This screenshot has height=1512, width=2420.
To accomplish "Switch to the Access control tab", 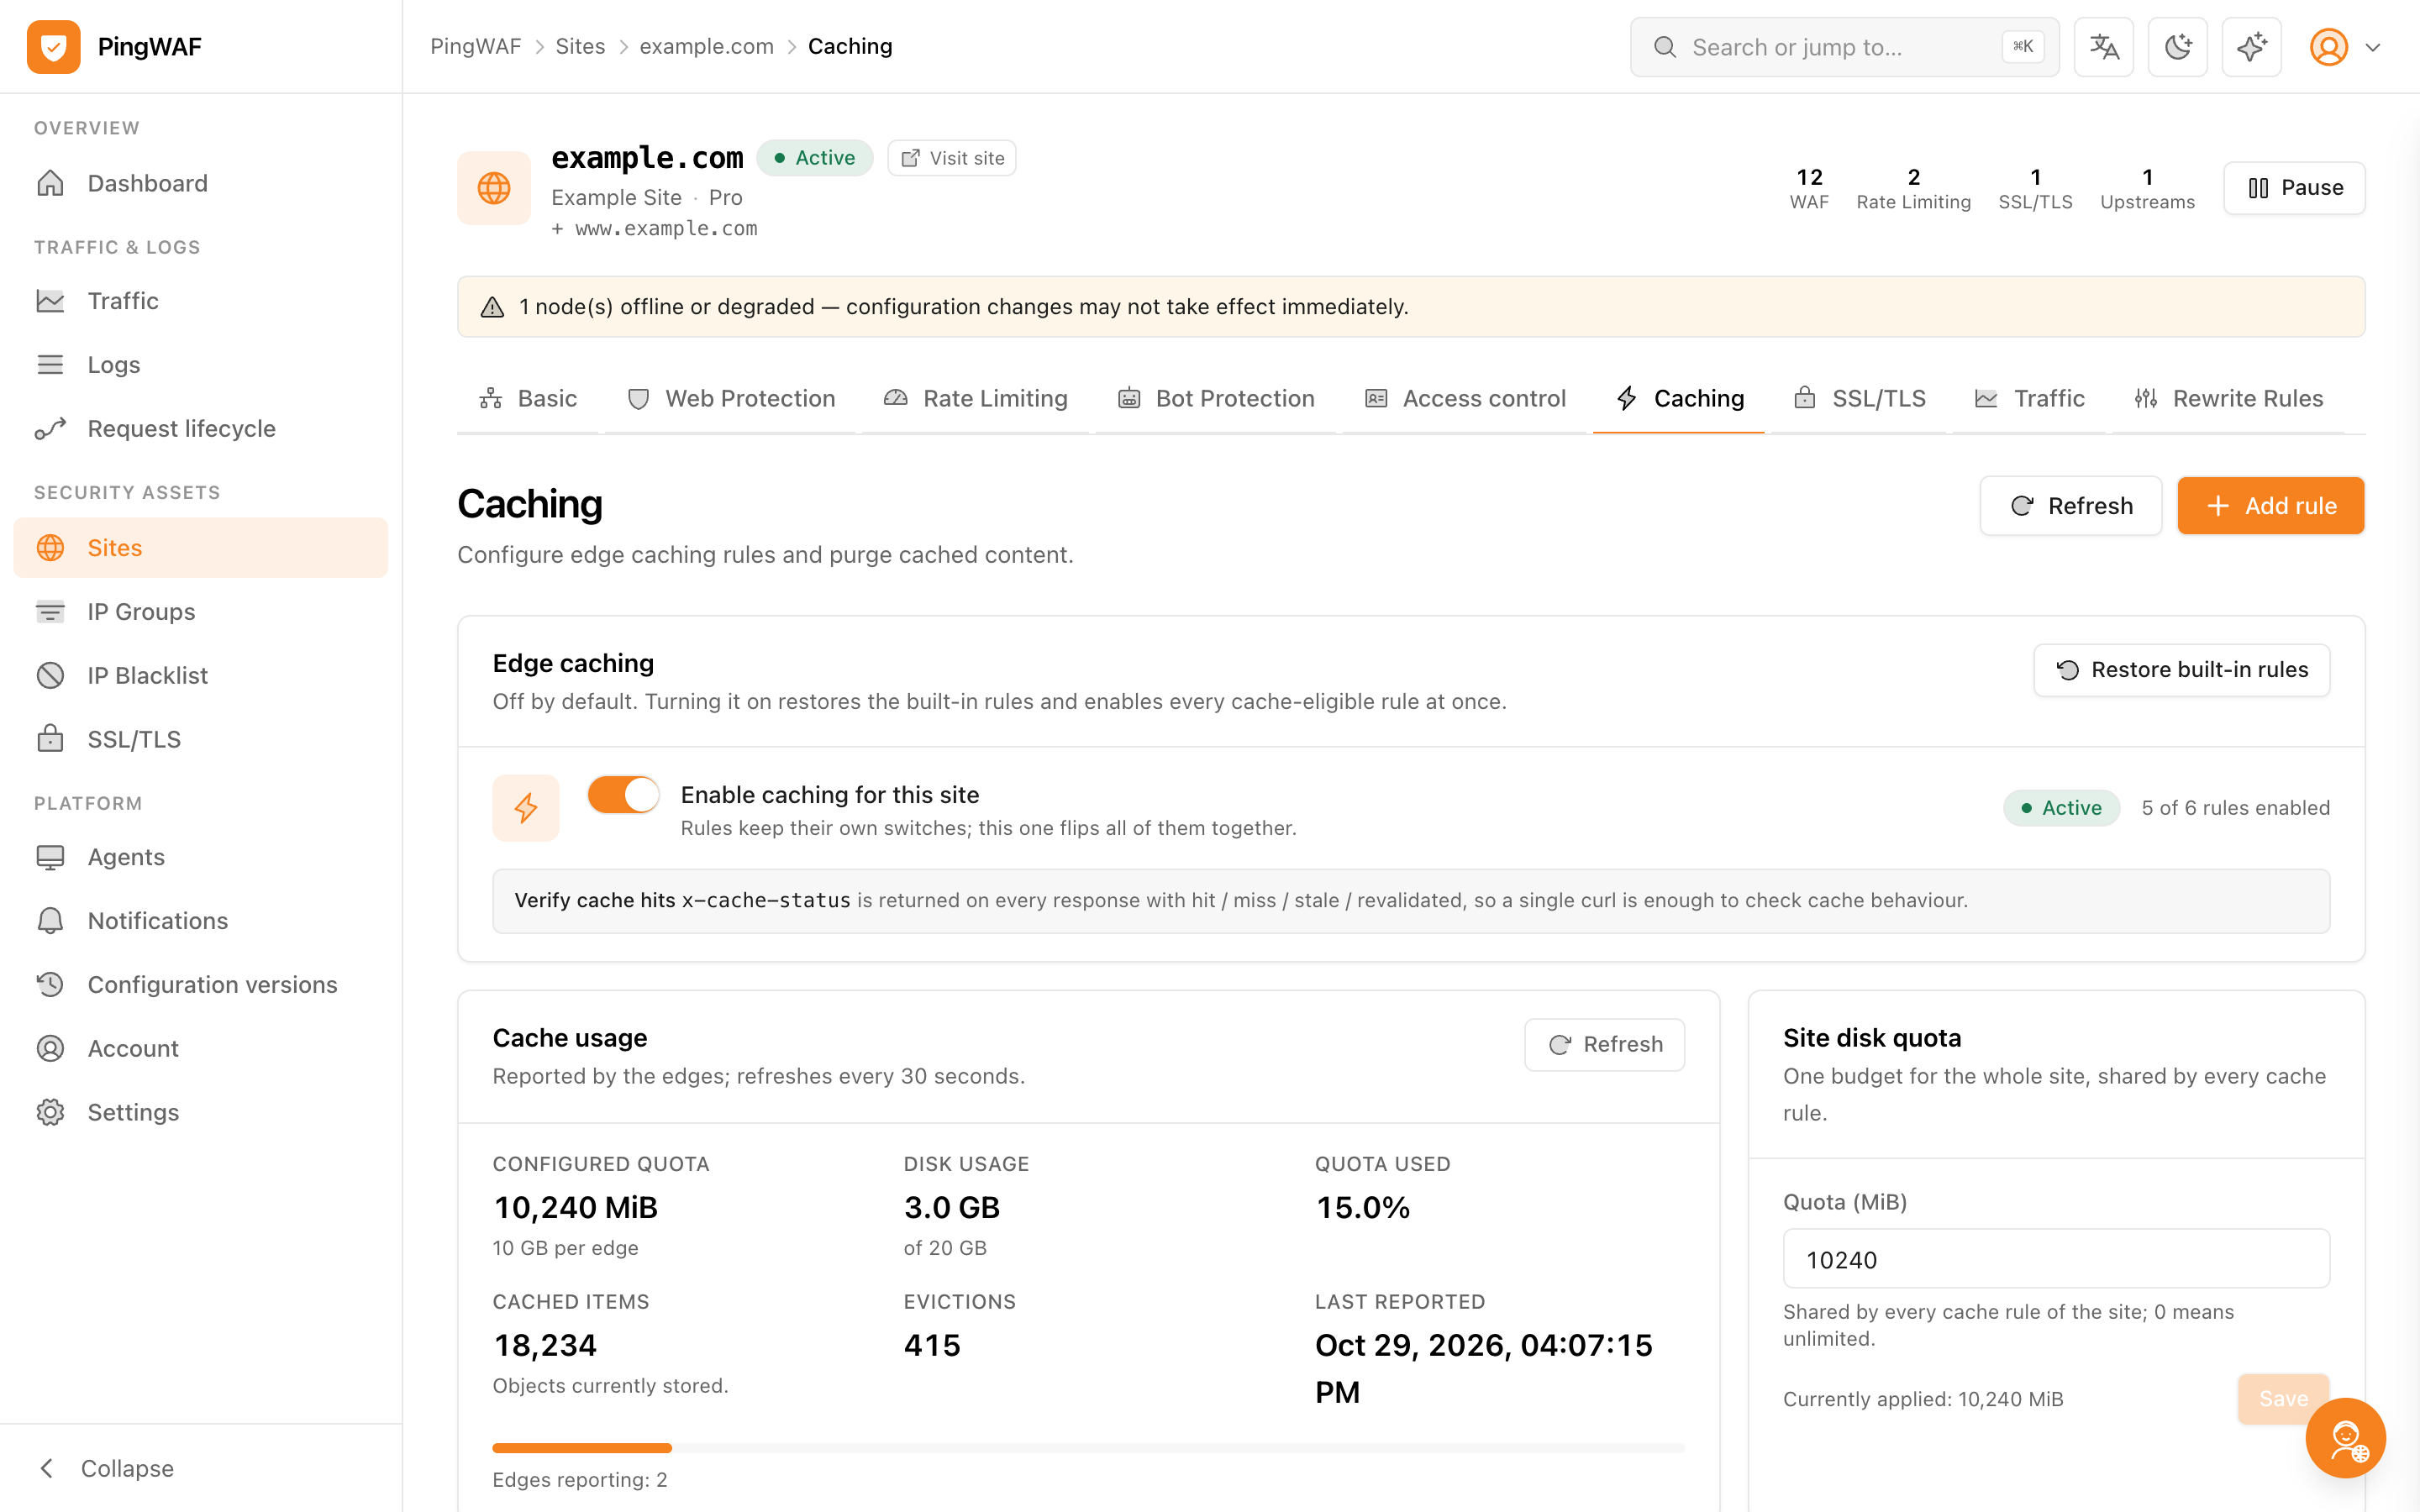I will click(x=1465, y=399).
